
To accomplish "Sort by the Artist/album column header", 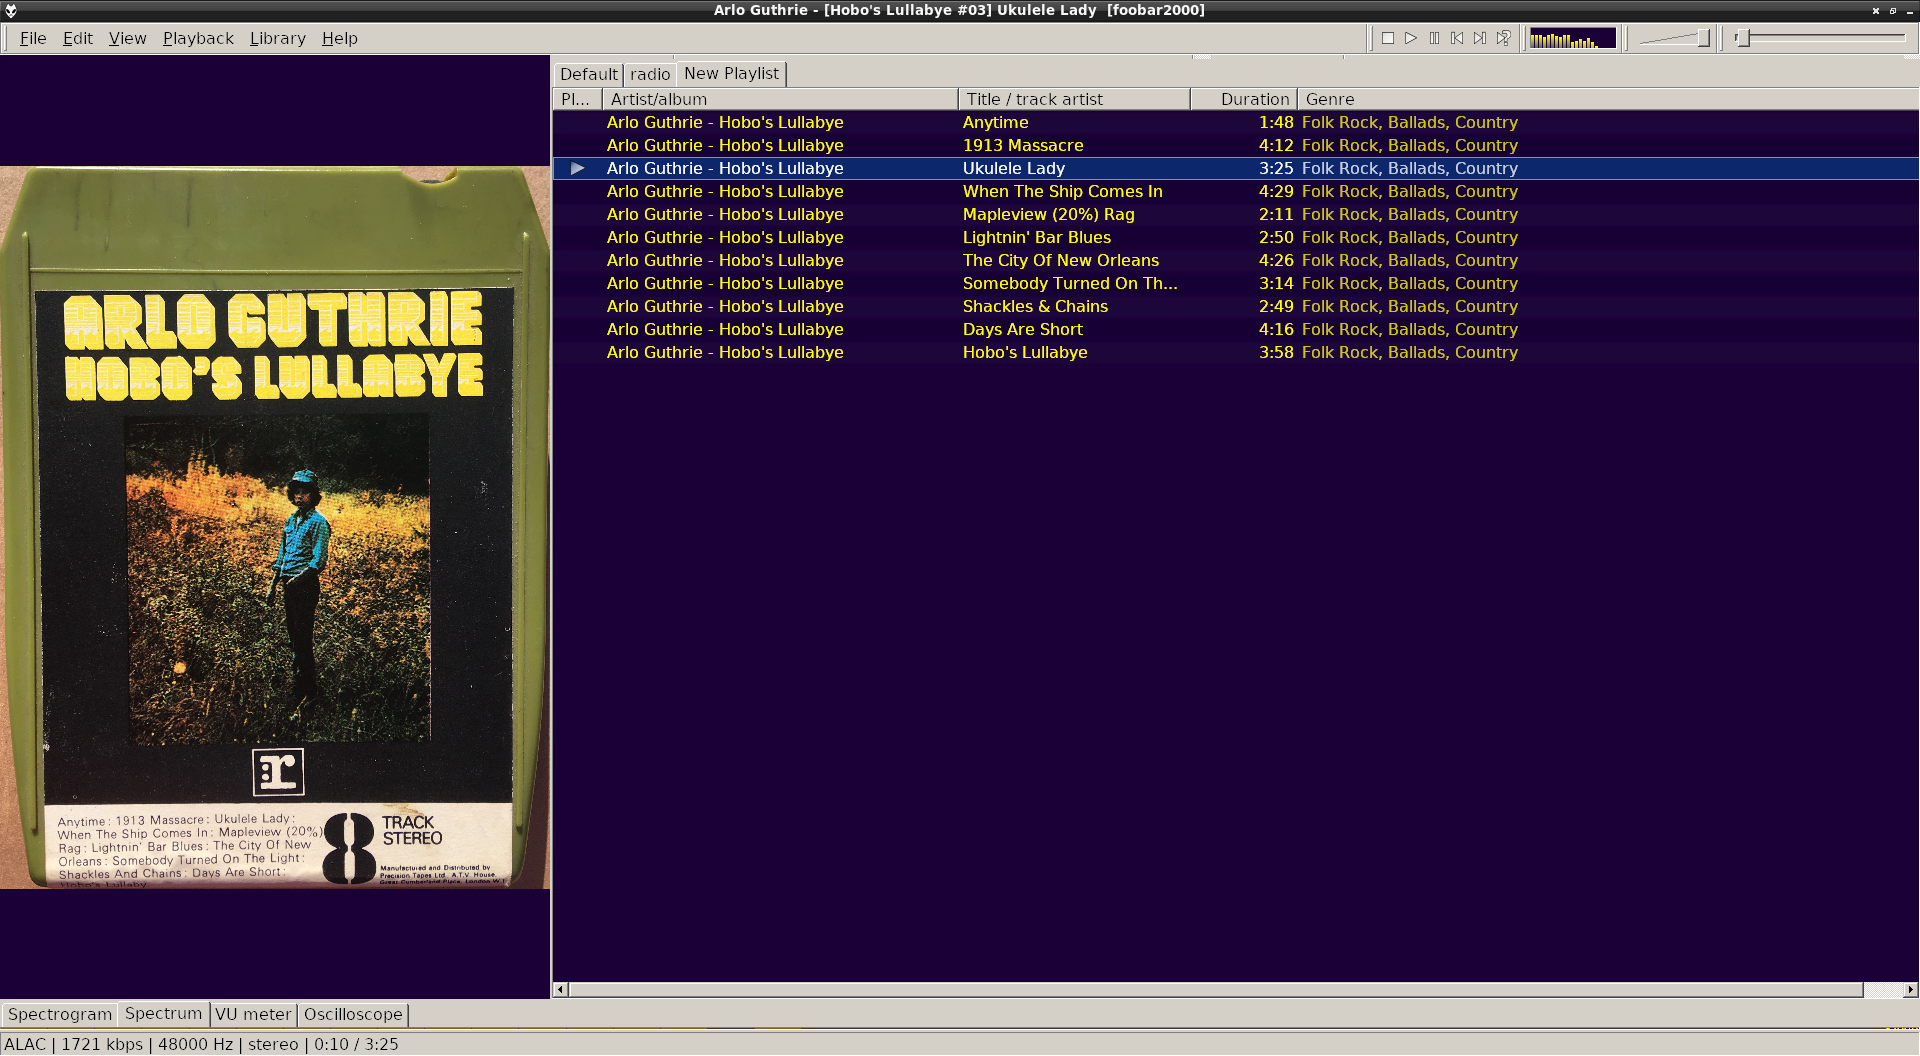I will [780, 100].
